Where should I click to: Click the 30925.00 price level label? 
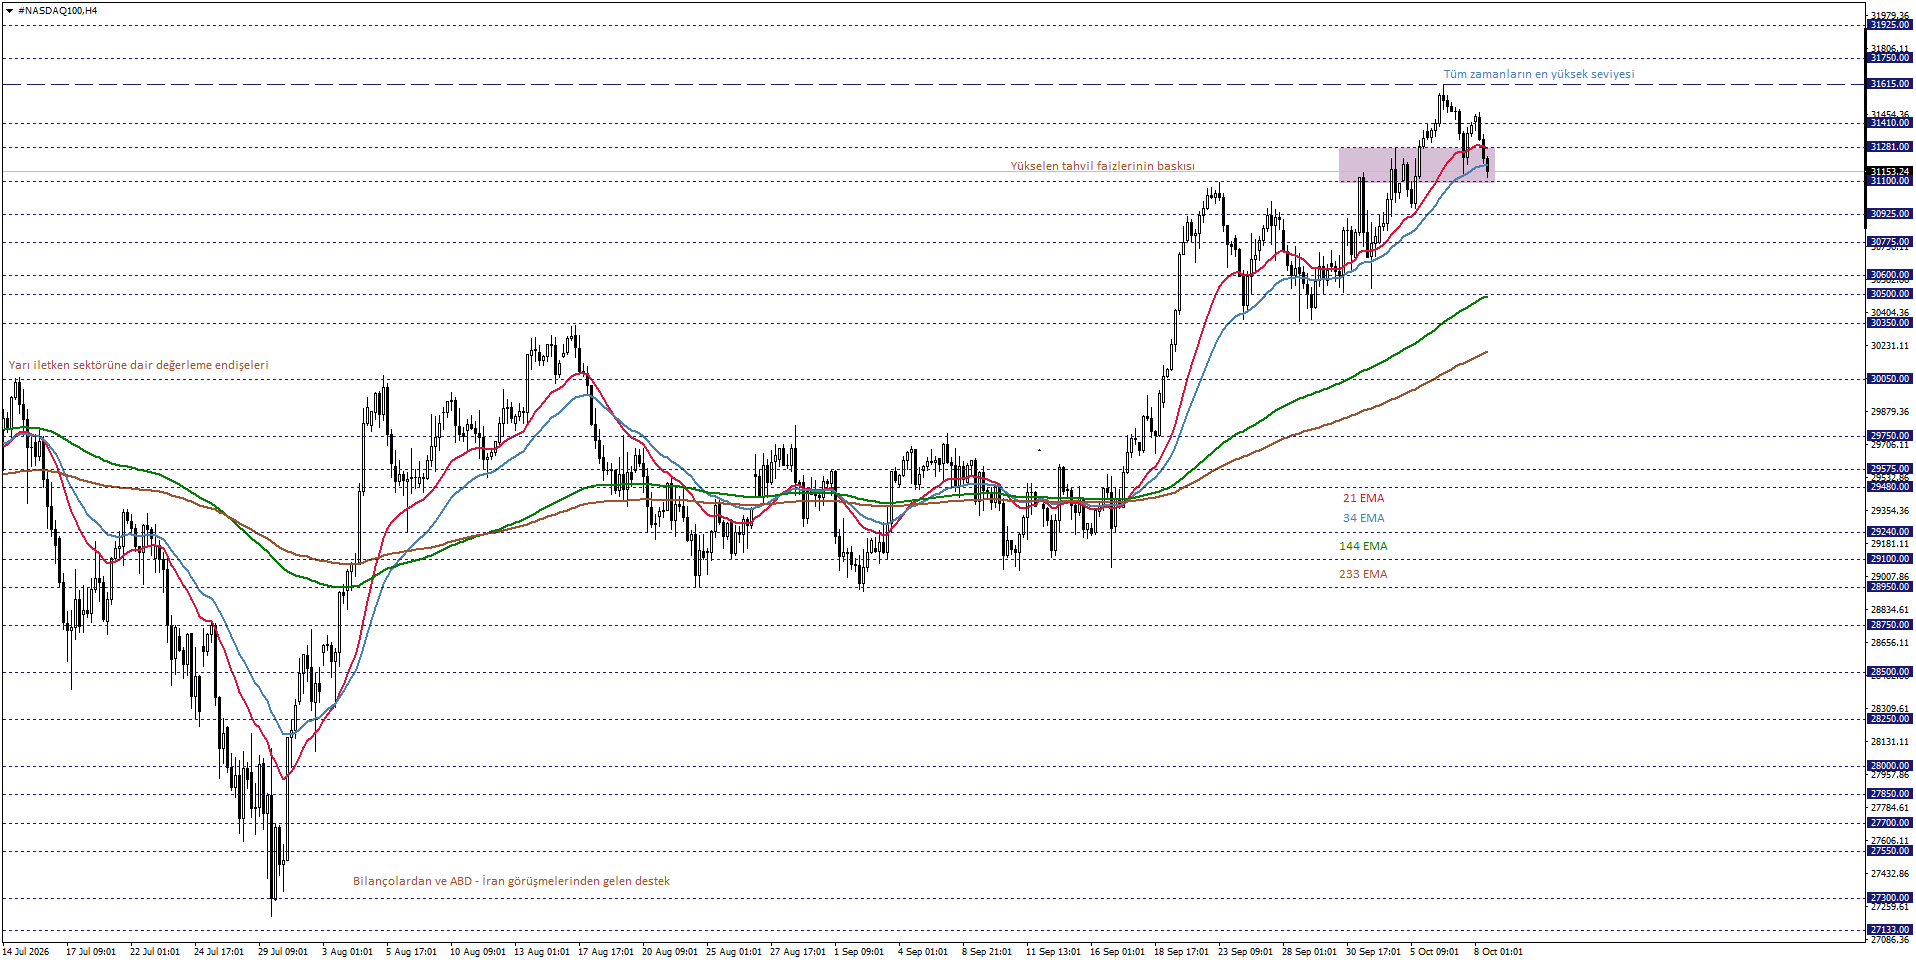[x=1889, y=214]
